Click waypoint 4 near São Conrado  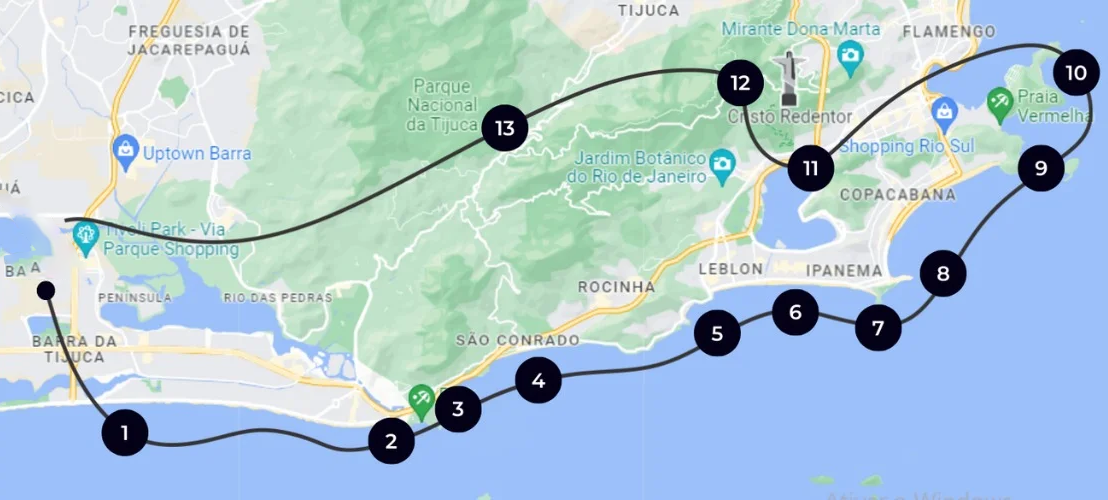coord(538,381)
